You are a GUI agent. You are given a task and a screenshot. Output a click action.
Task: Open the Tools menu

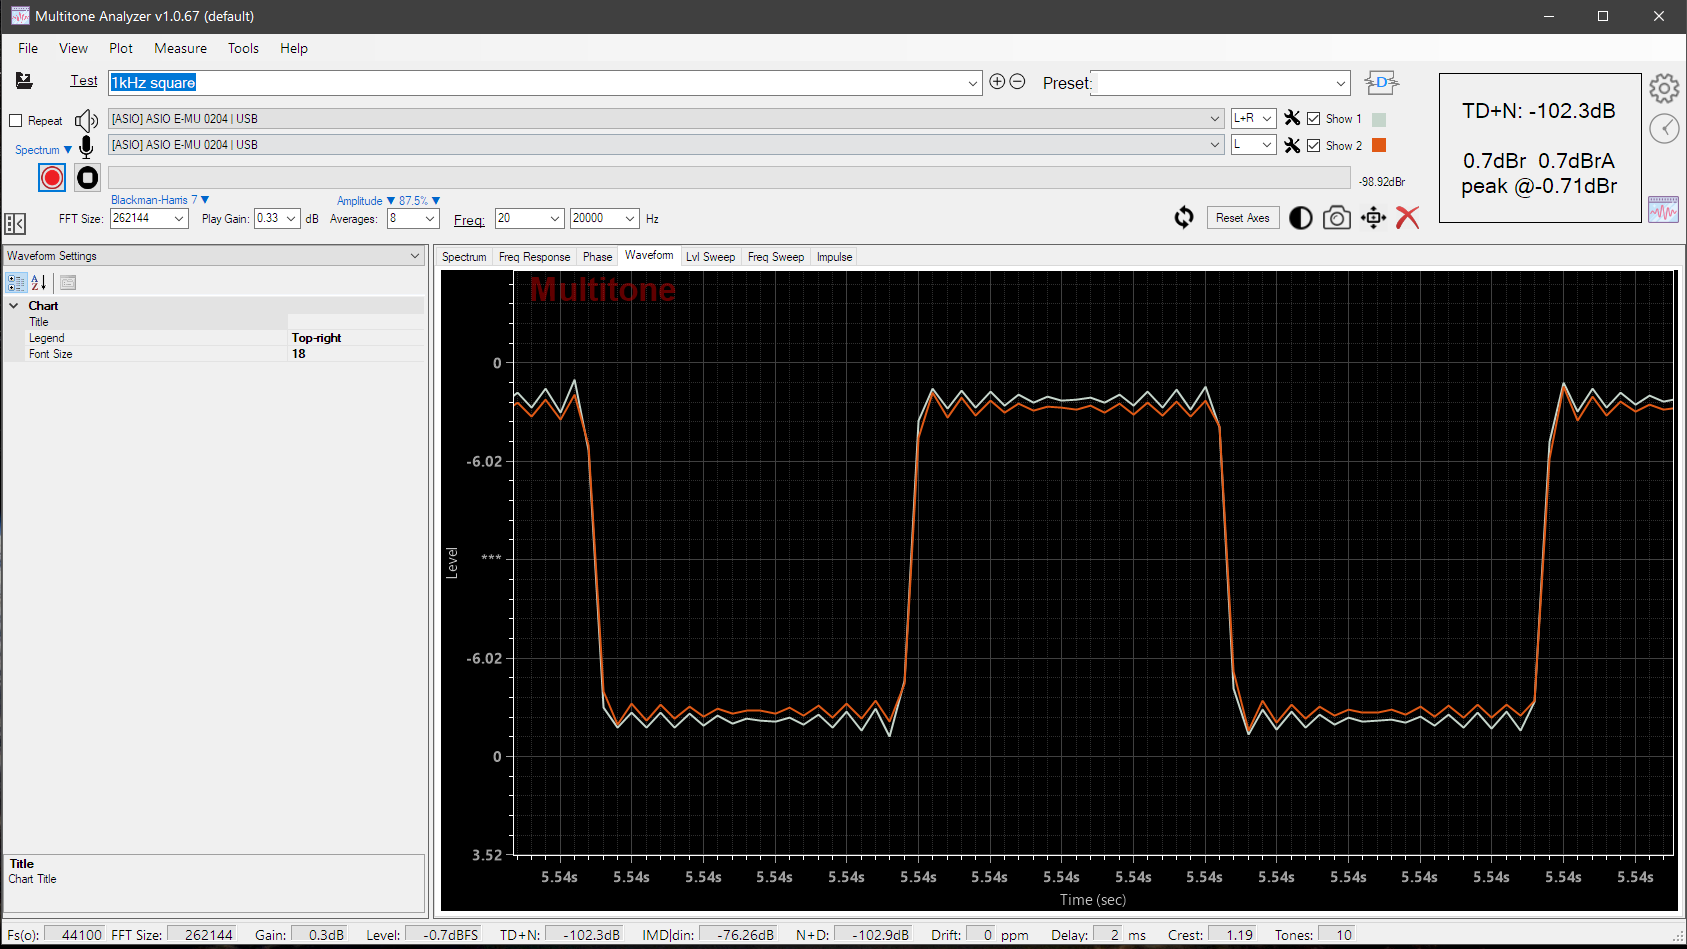243,48
